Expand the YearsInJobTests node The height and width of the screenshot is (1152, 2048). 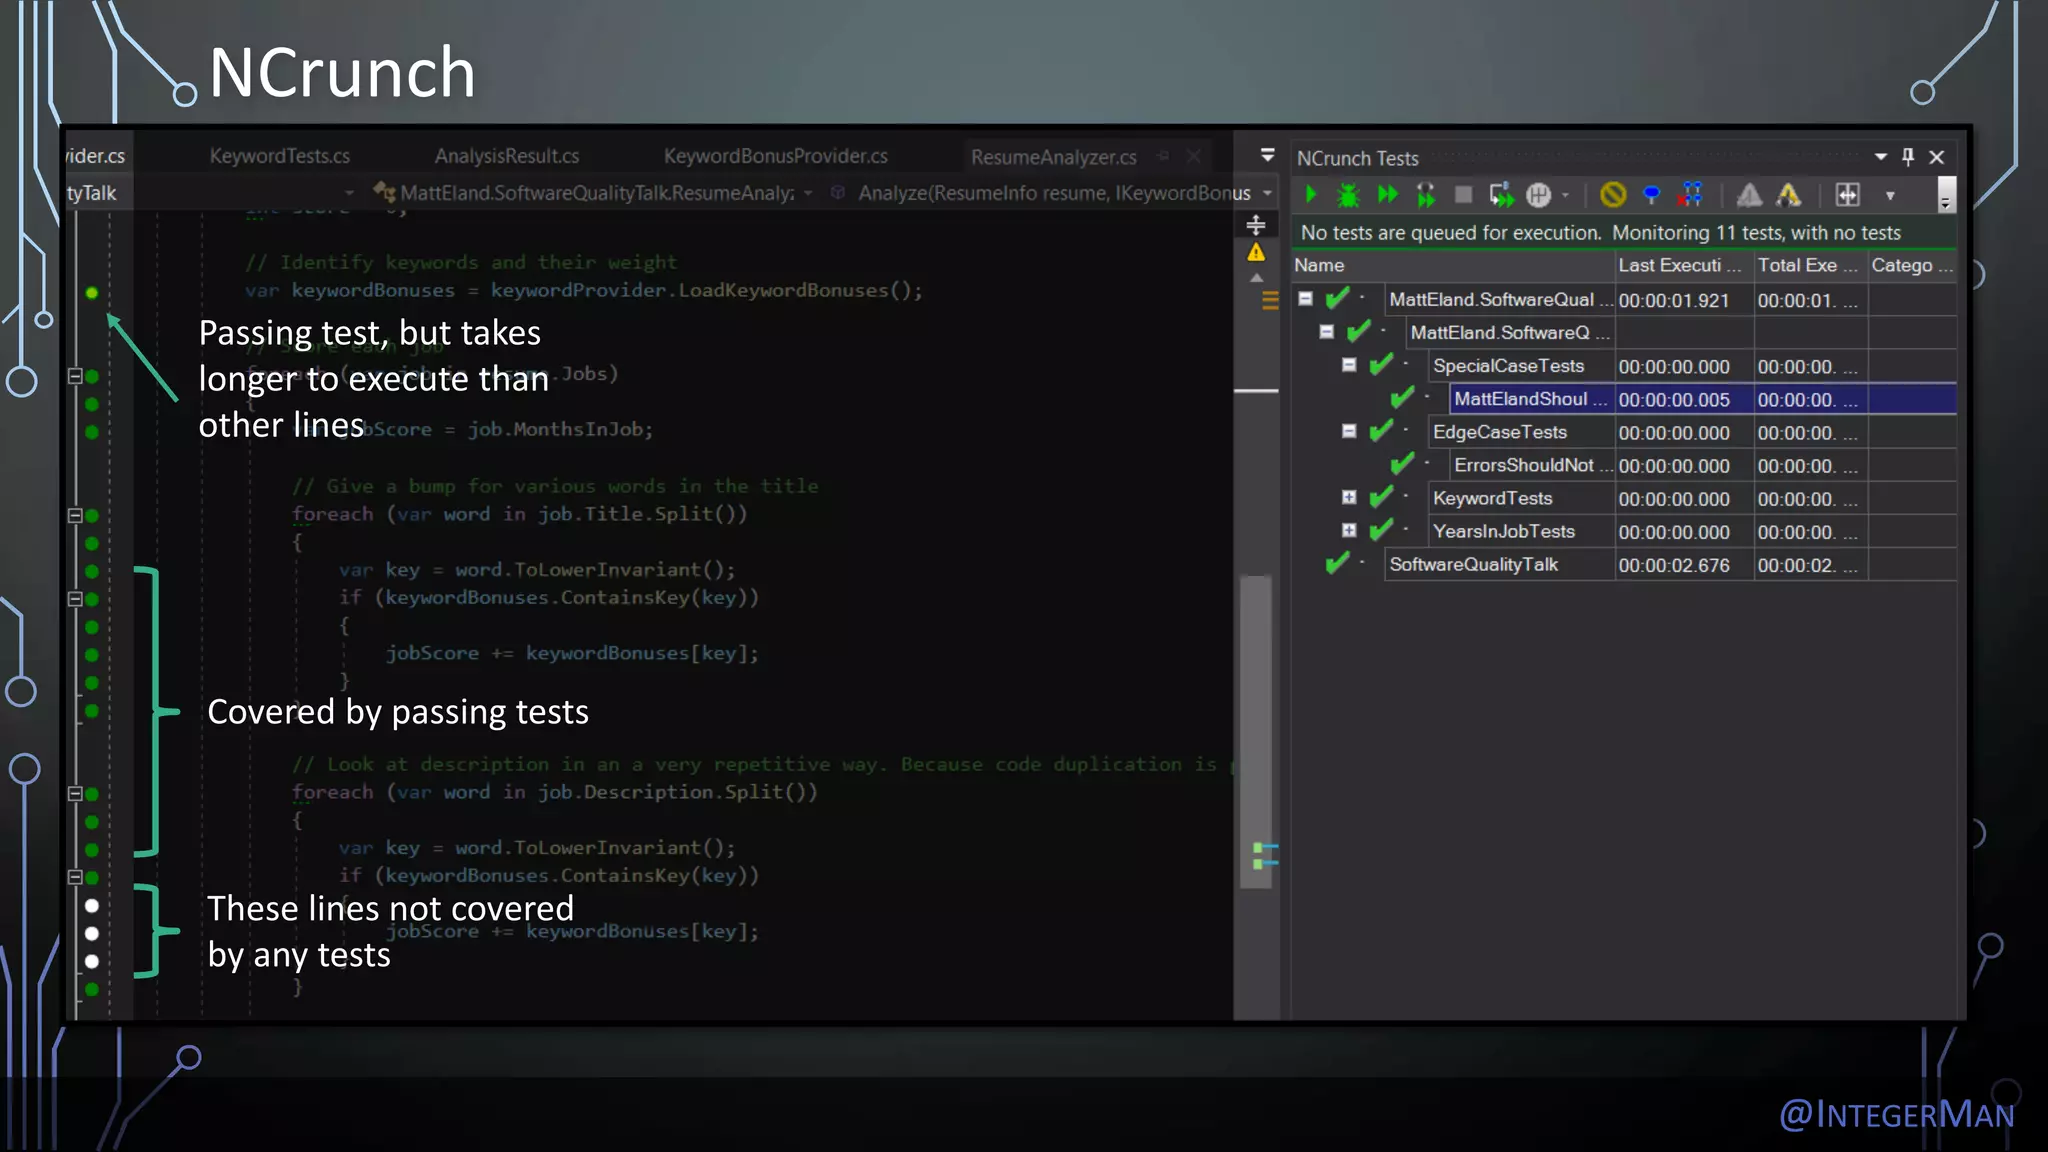tap(1349, 530)
